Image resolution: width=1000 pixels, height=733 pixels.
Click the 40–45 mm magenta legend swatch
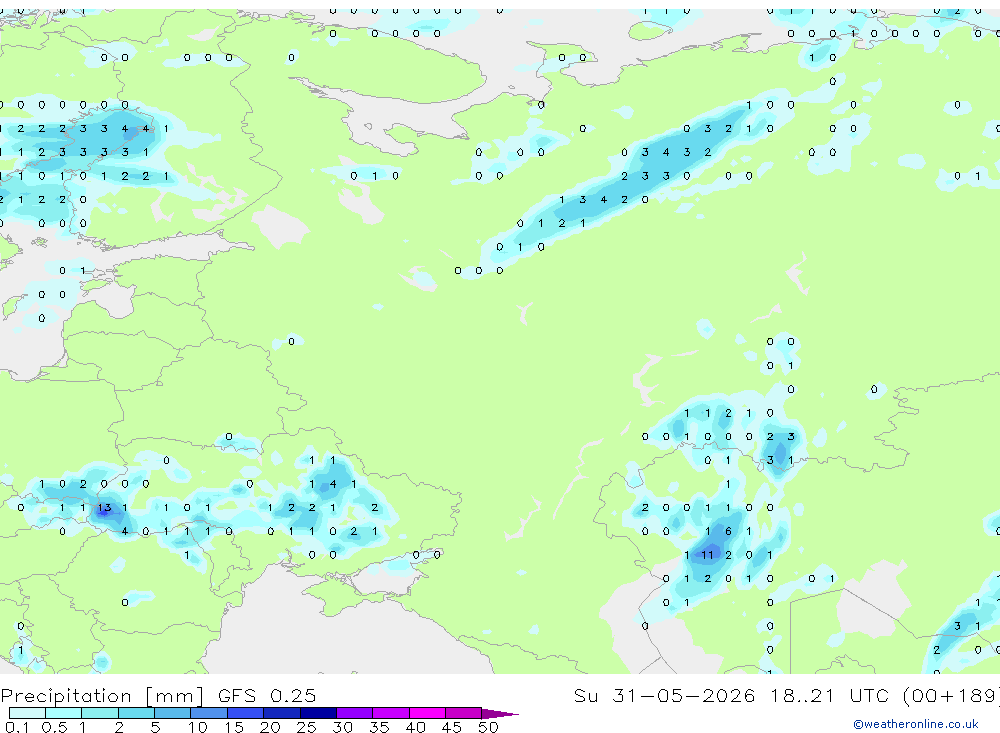pyautogui.click(x=427, y=713)
